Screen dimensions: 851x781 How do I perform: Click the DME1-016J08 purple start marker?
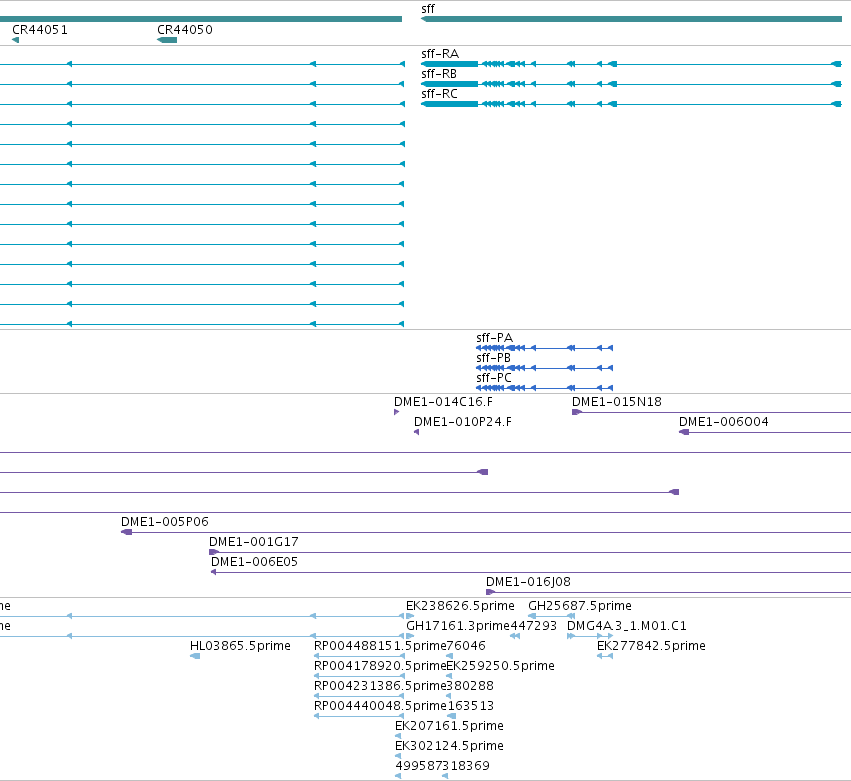click(x=491, y=592)
